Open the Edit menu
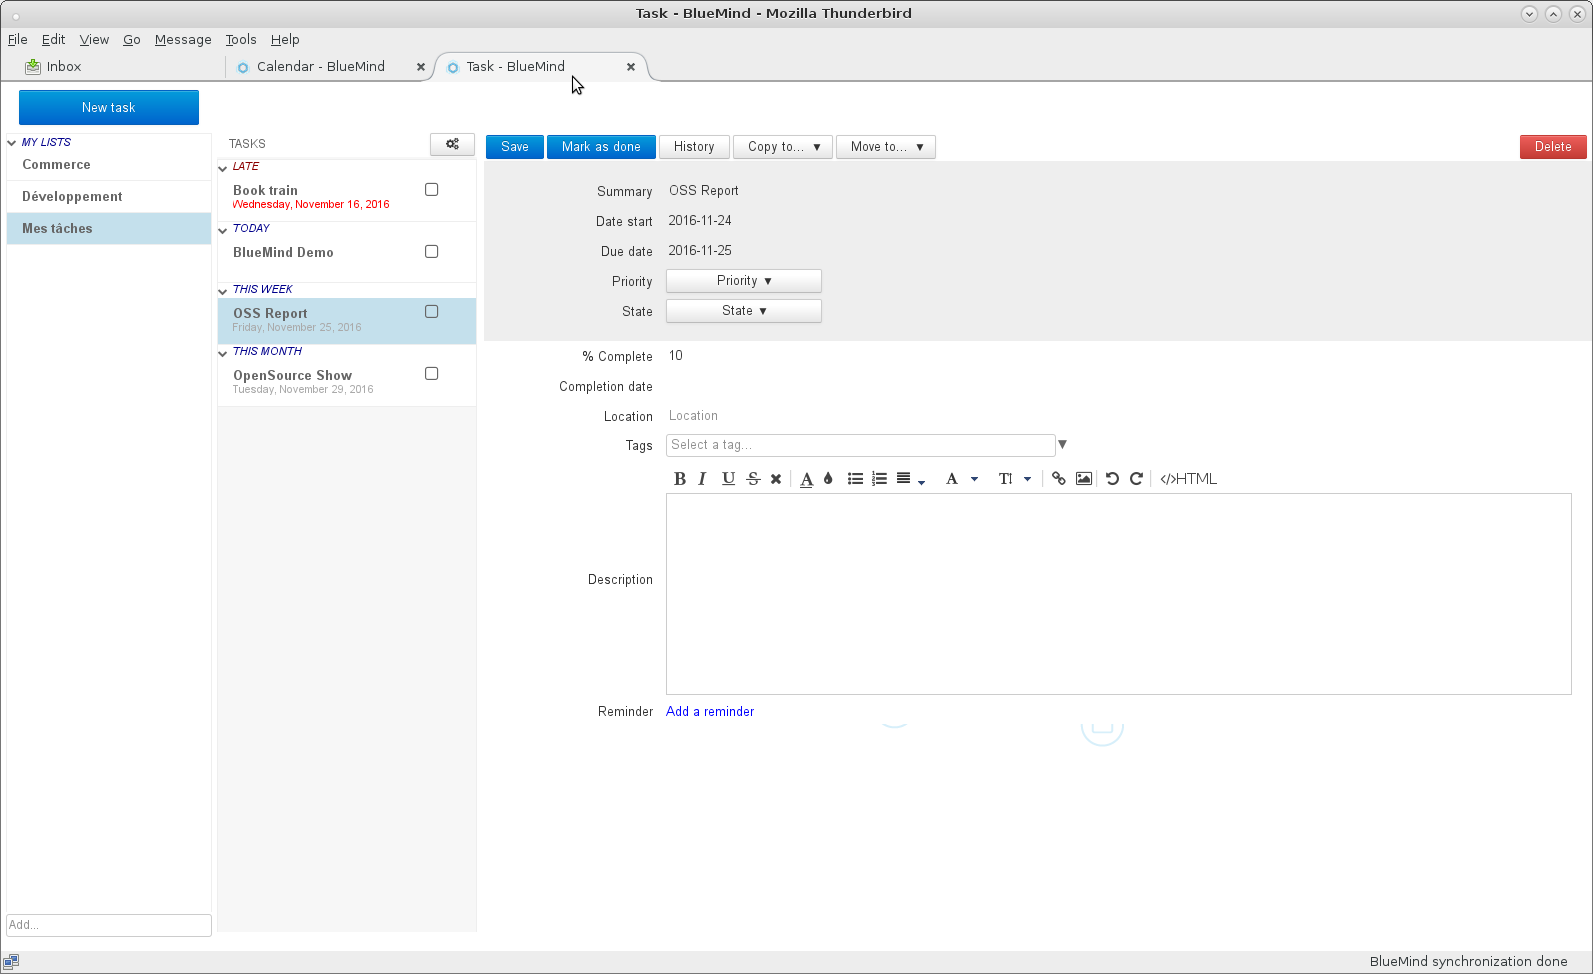The height and width of the screenshot is (974, 1593). pyautogui.click(x=53, y=39)
